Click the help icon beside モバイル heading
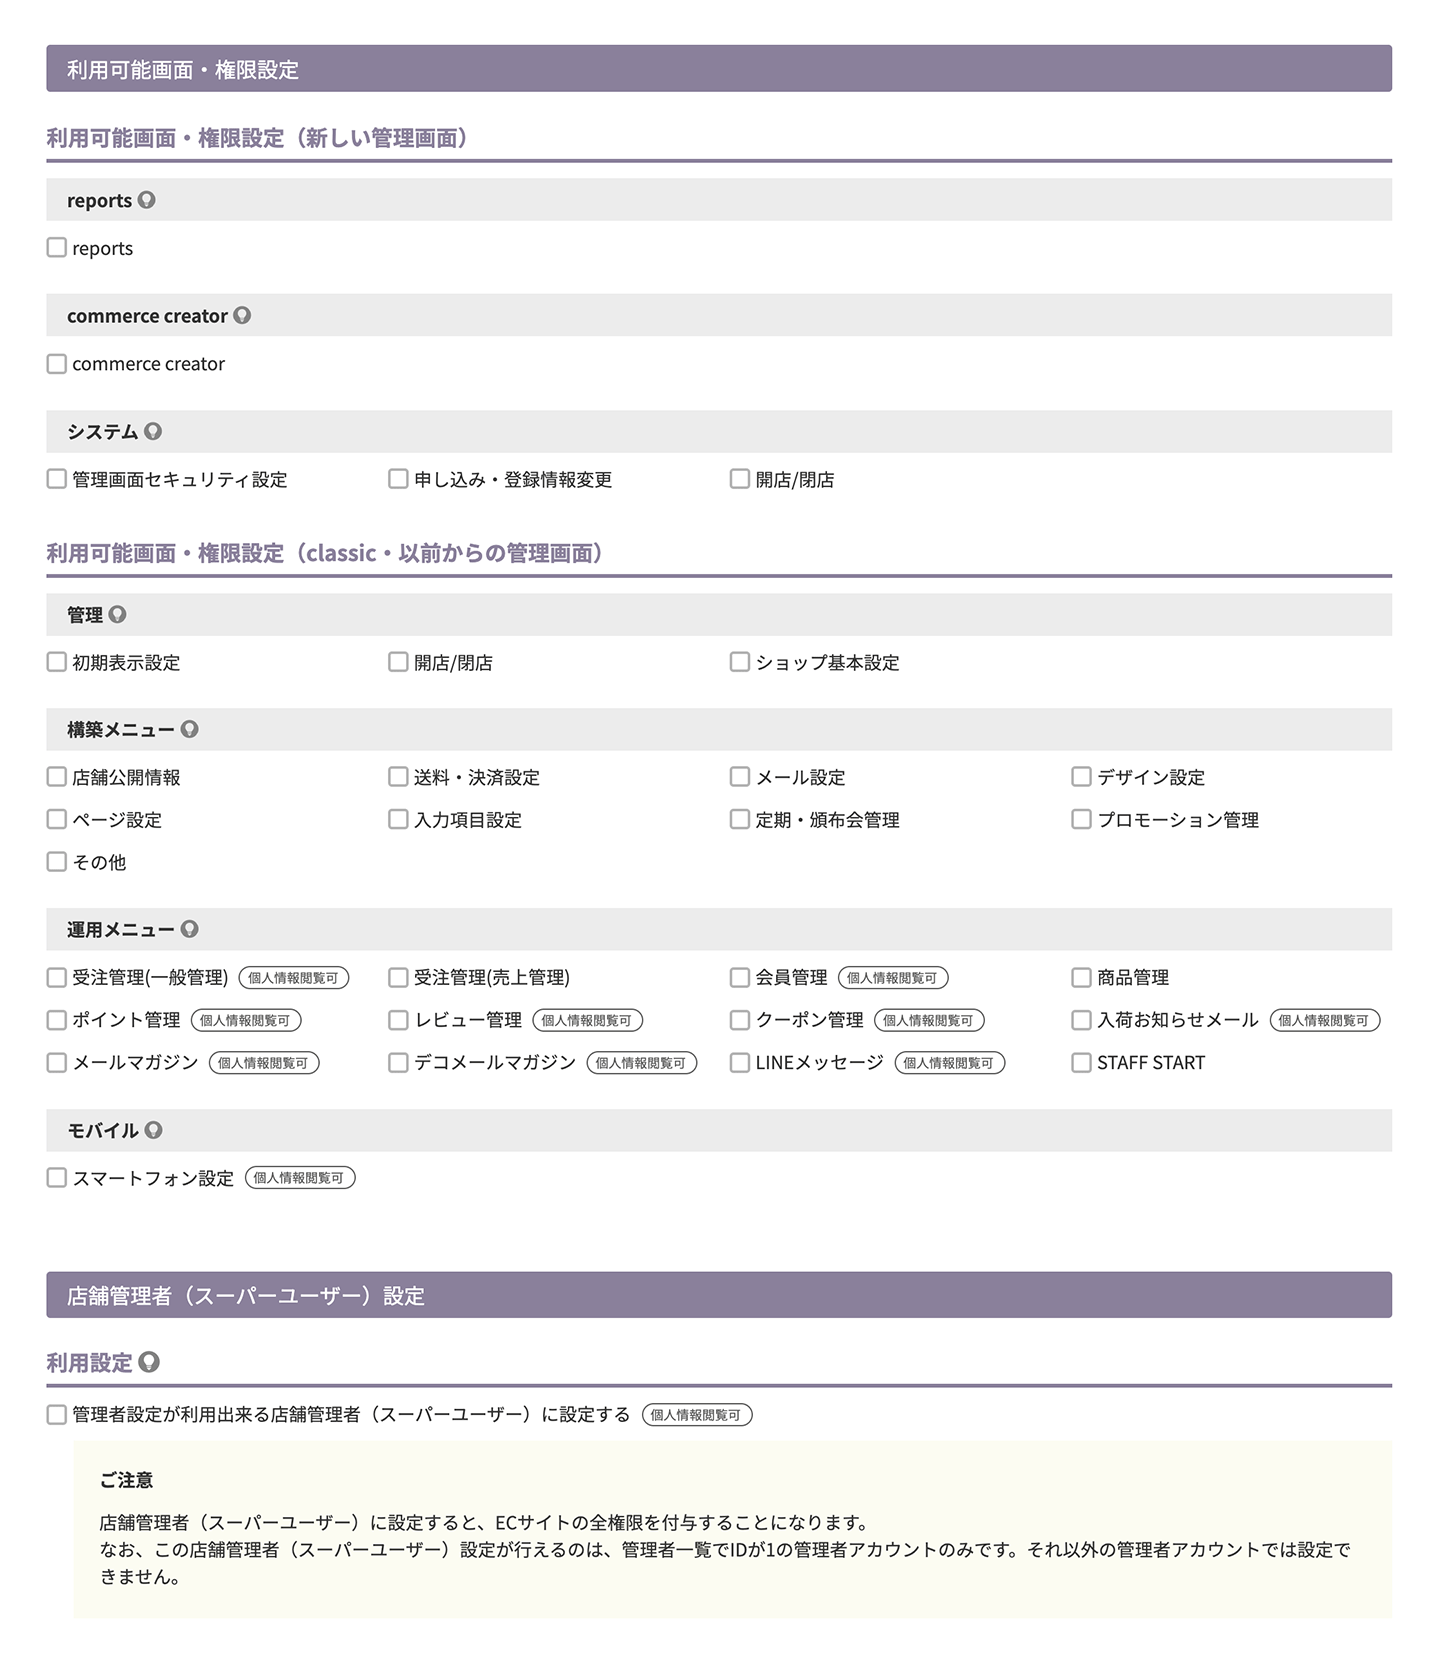Screen dimensions: 1440x1670 pos(153,1130)
